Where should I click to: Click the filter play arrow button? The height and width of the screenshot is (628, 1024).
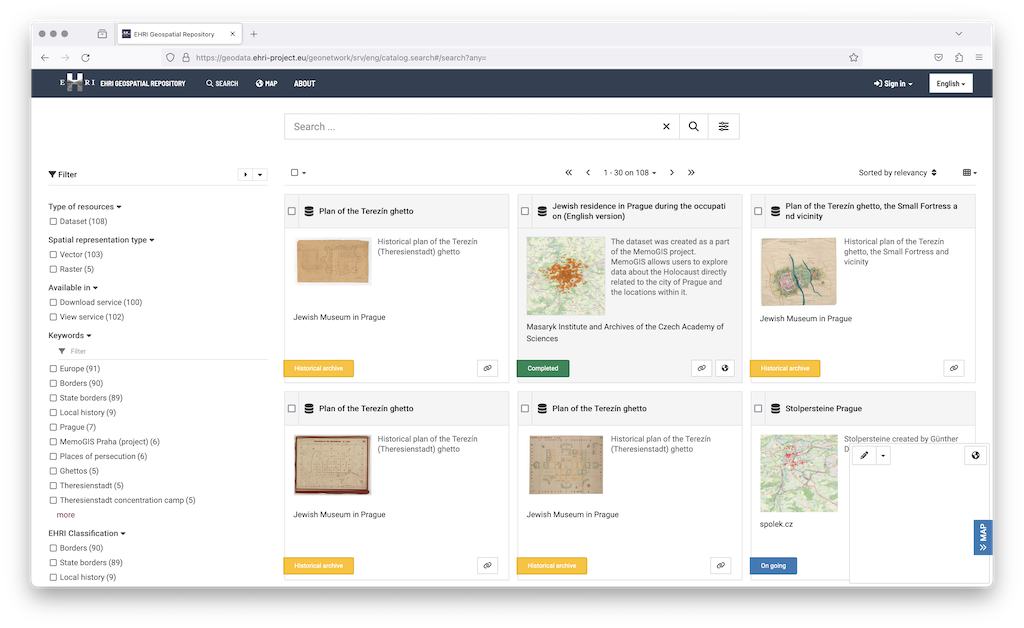click(245, 174)
